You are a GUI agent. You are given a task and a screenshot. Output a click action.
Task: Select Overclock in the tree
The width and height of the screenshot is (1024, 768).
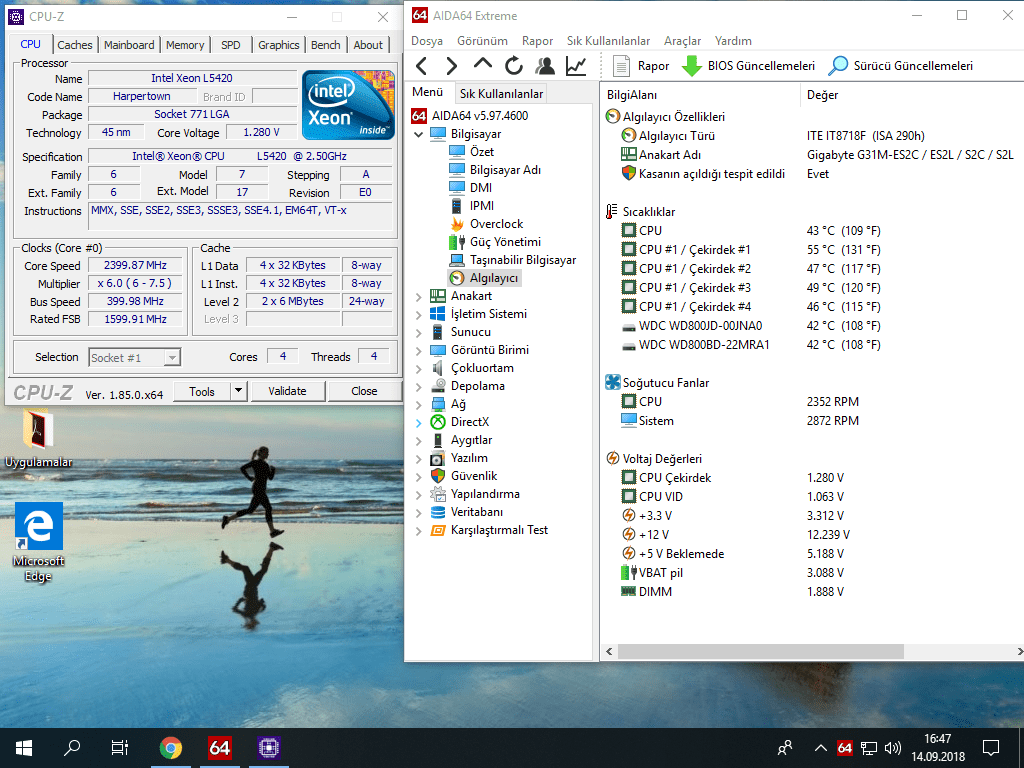click(496, 224)
